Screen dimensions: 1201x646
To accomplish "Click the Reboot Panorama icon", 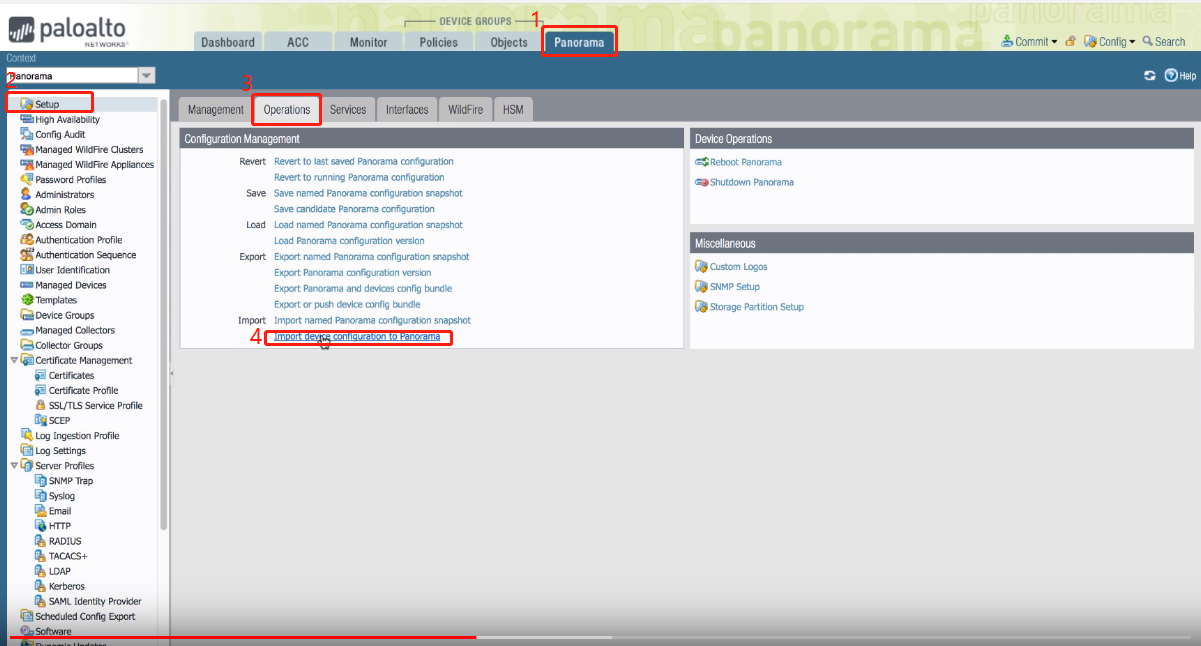I will pyautogui.click(x=701, y=162).
